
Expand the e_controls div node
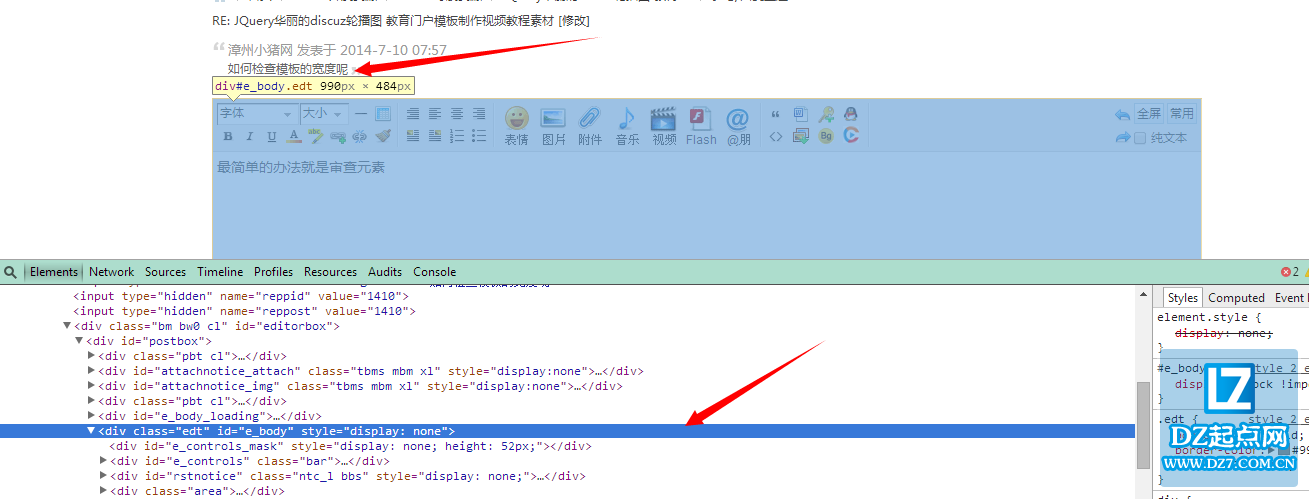point(103,461)
